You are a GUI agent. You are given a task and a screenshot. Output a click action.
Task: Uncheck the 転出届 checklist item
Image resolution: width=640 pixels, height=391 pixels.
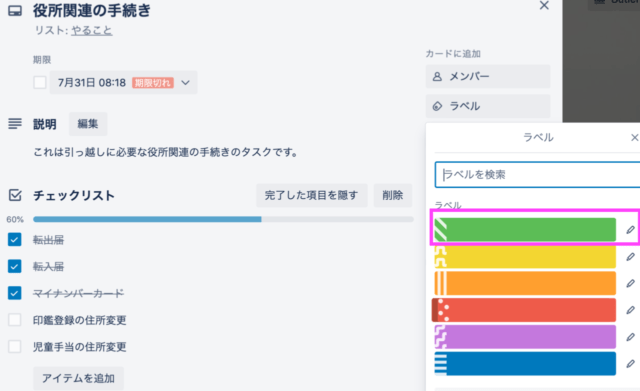14,240
